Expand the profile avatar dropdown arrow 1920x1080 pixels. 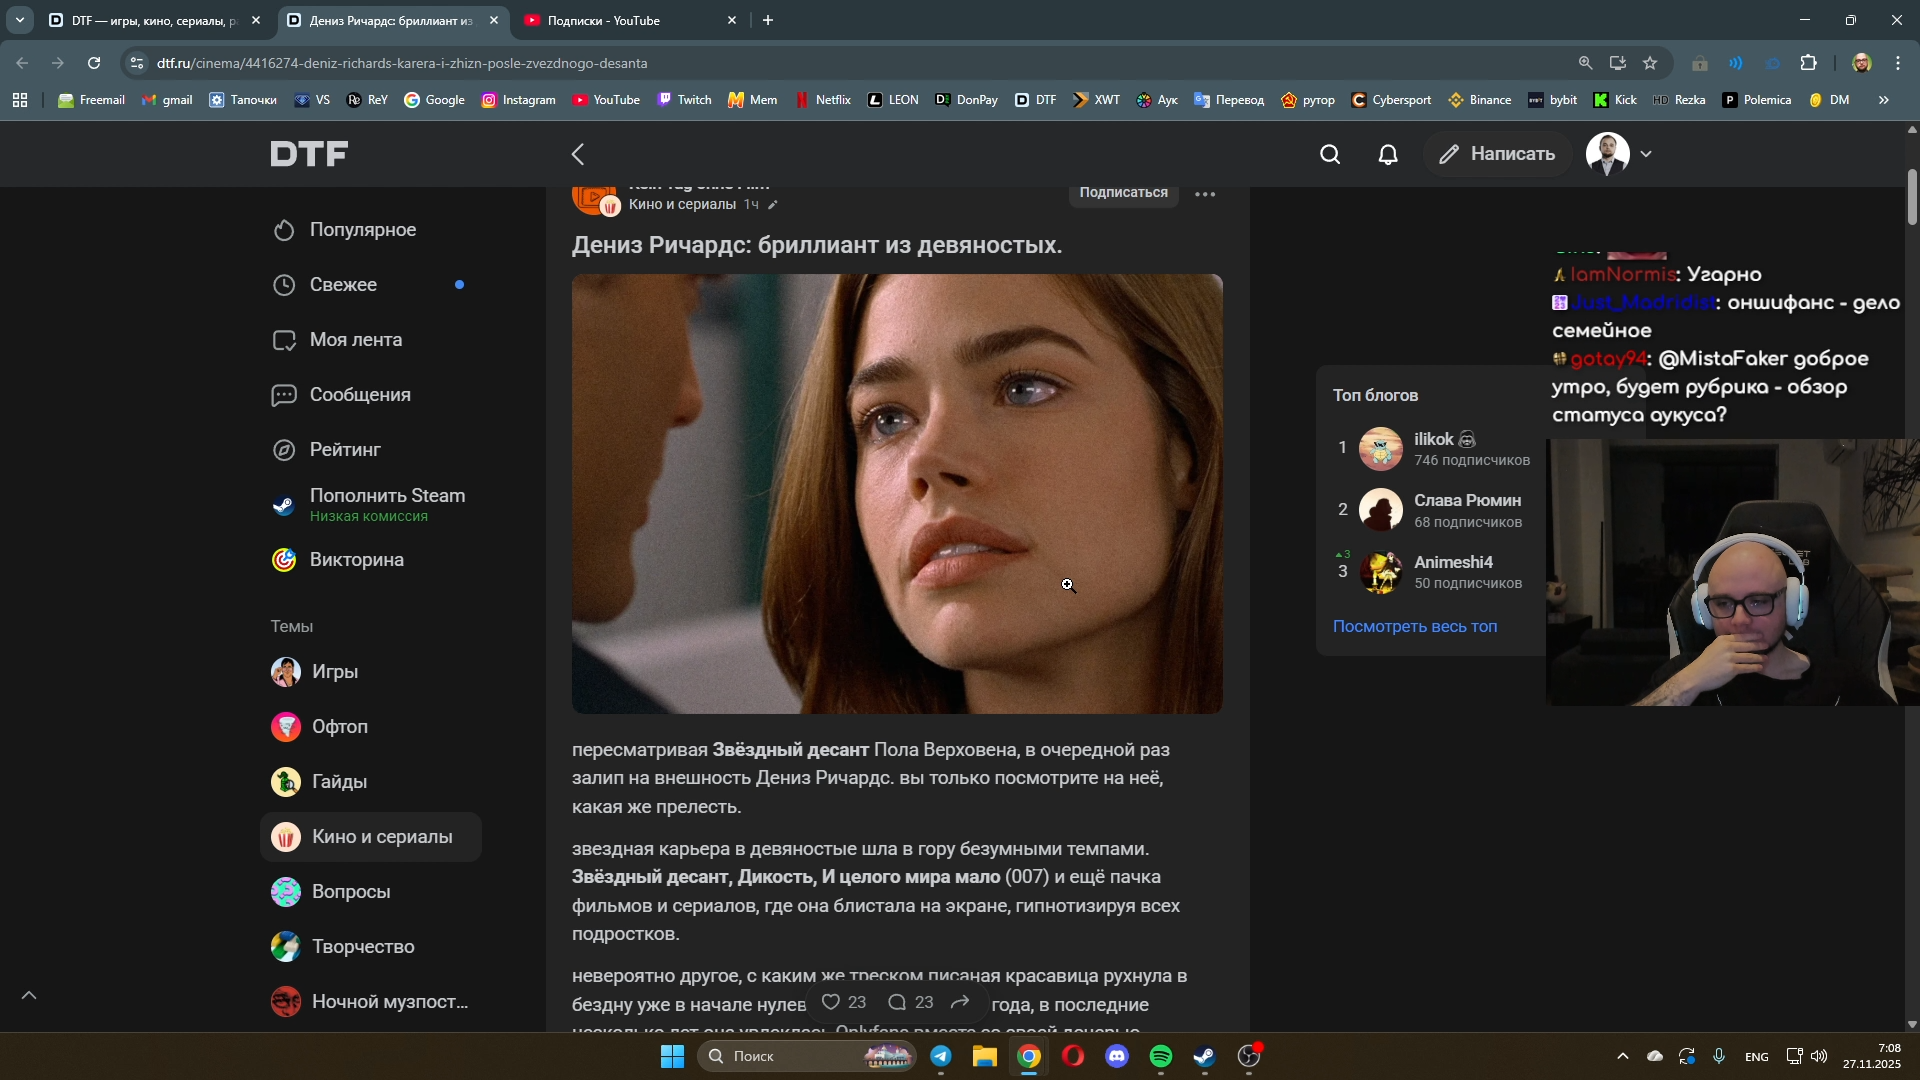1646,154
